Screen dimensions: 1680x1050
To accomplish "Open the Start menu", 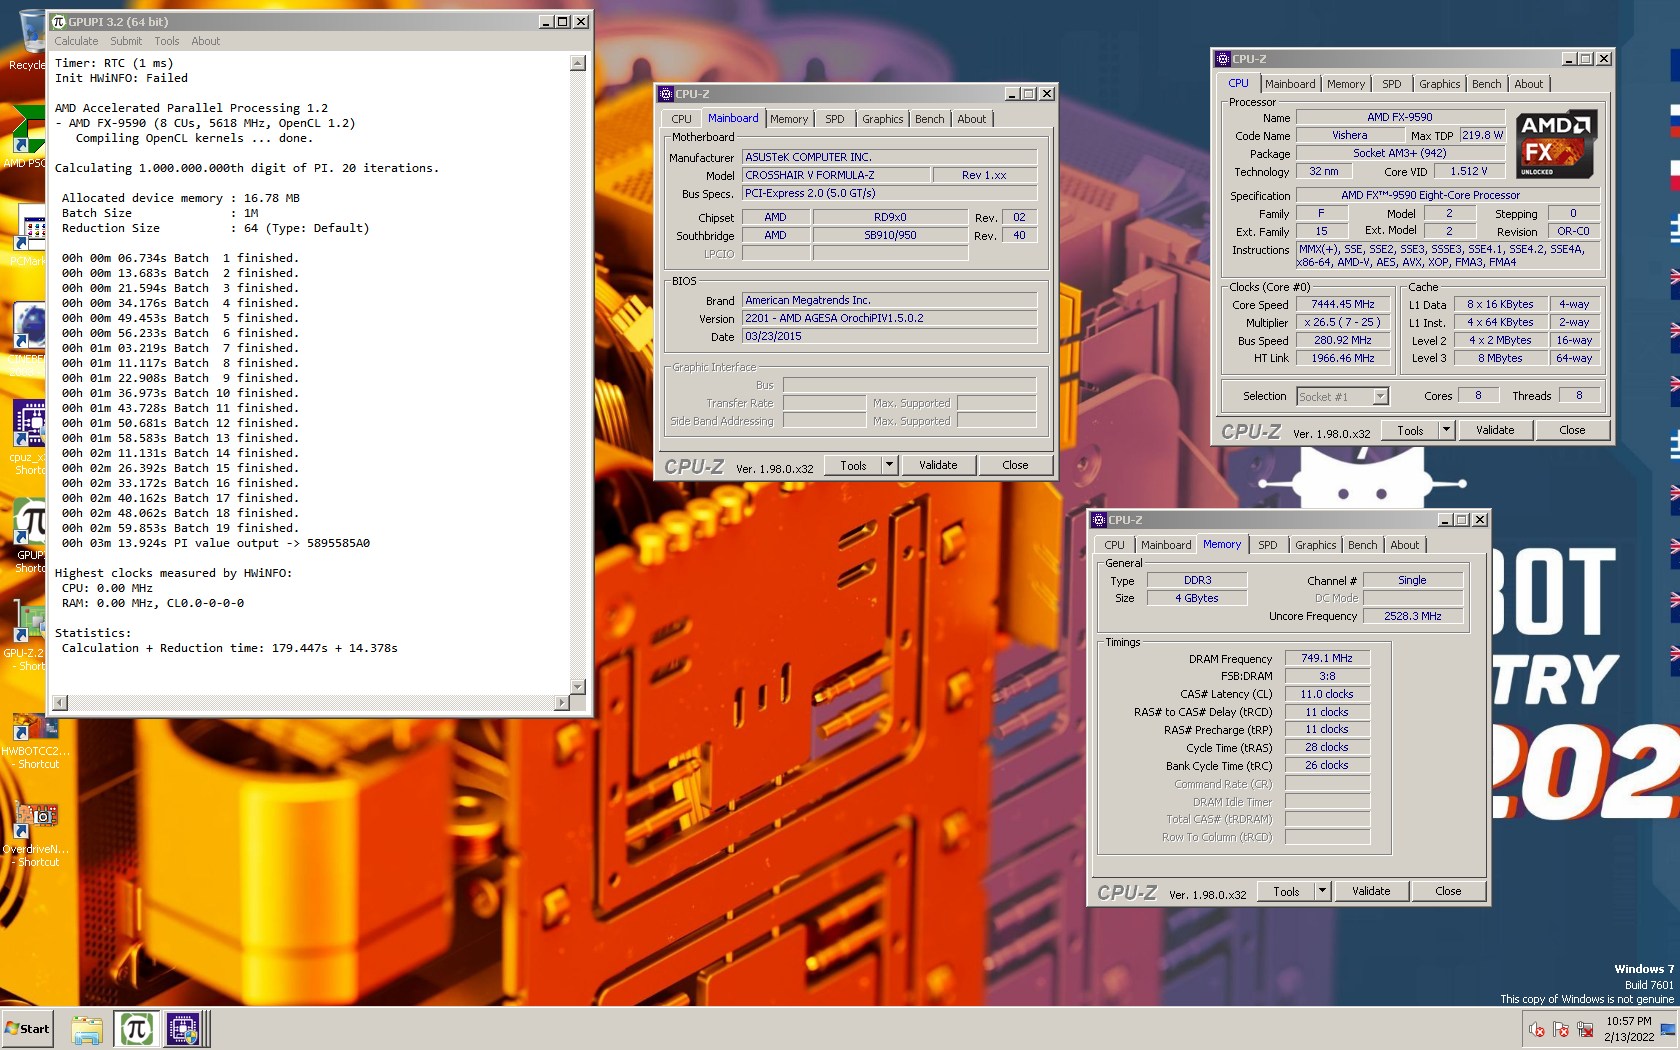I will point(27,1029).
